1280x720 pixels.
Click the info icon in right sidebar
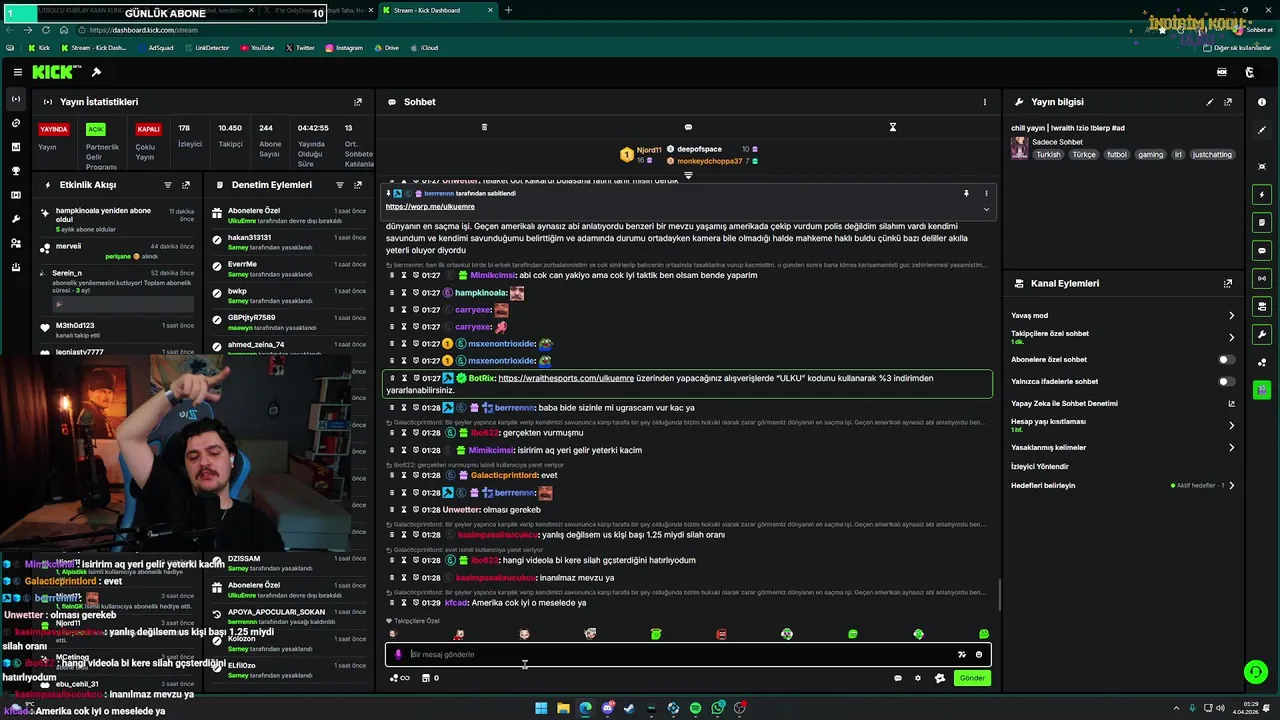[x=1262, y=102]
